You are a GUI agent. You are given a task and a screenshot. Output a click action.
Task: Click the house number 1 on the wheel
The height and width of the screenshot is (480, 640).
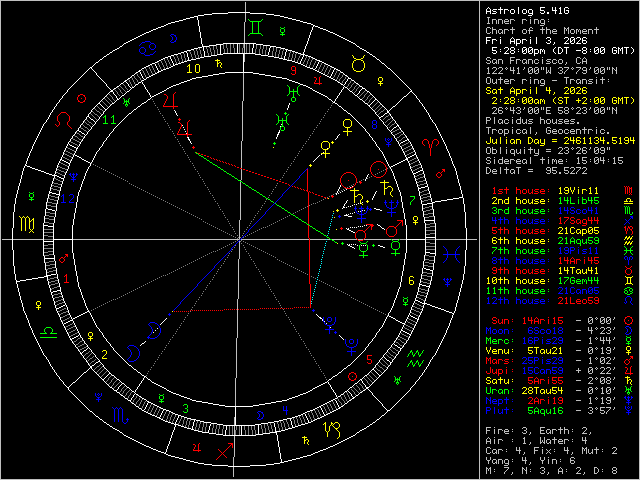point(65,281)
